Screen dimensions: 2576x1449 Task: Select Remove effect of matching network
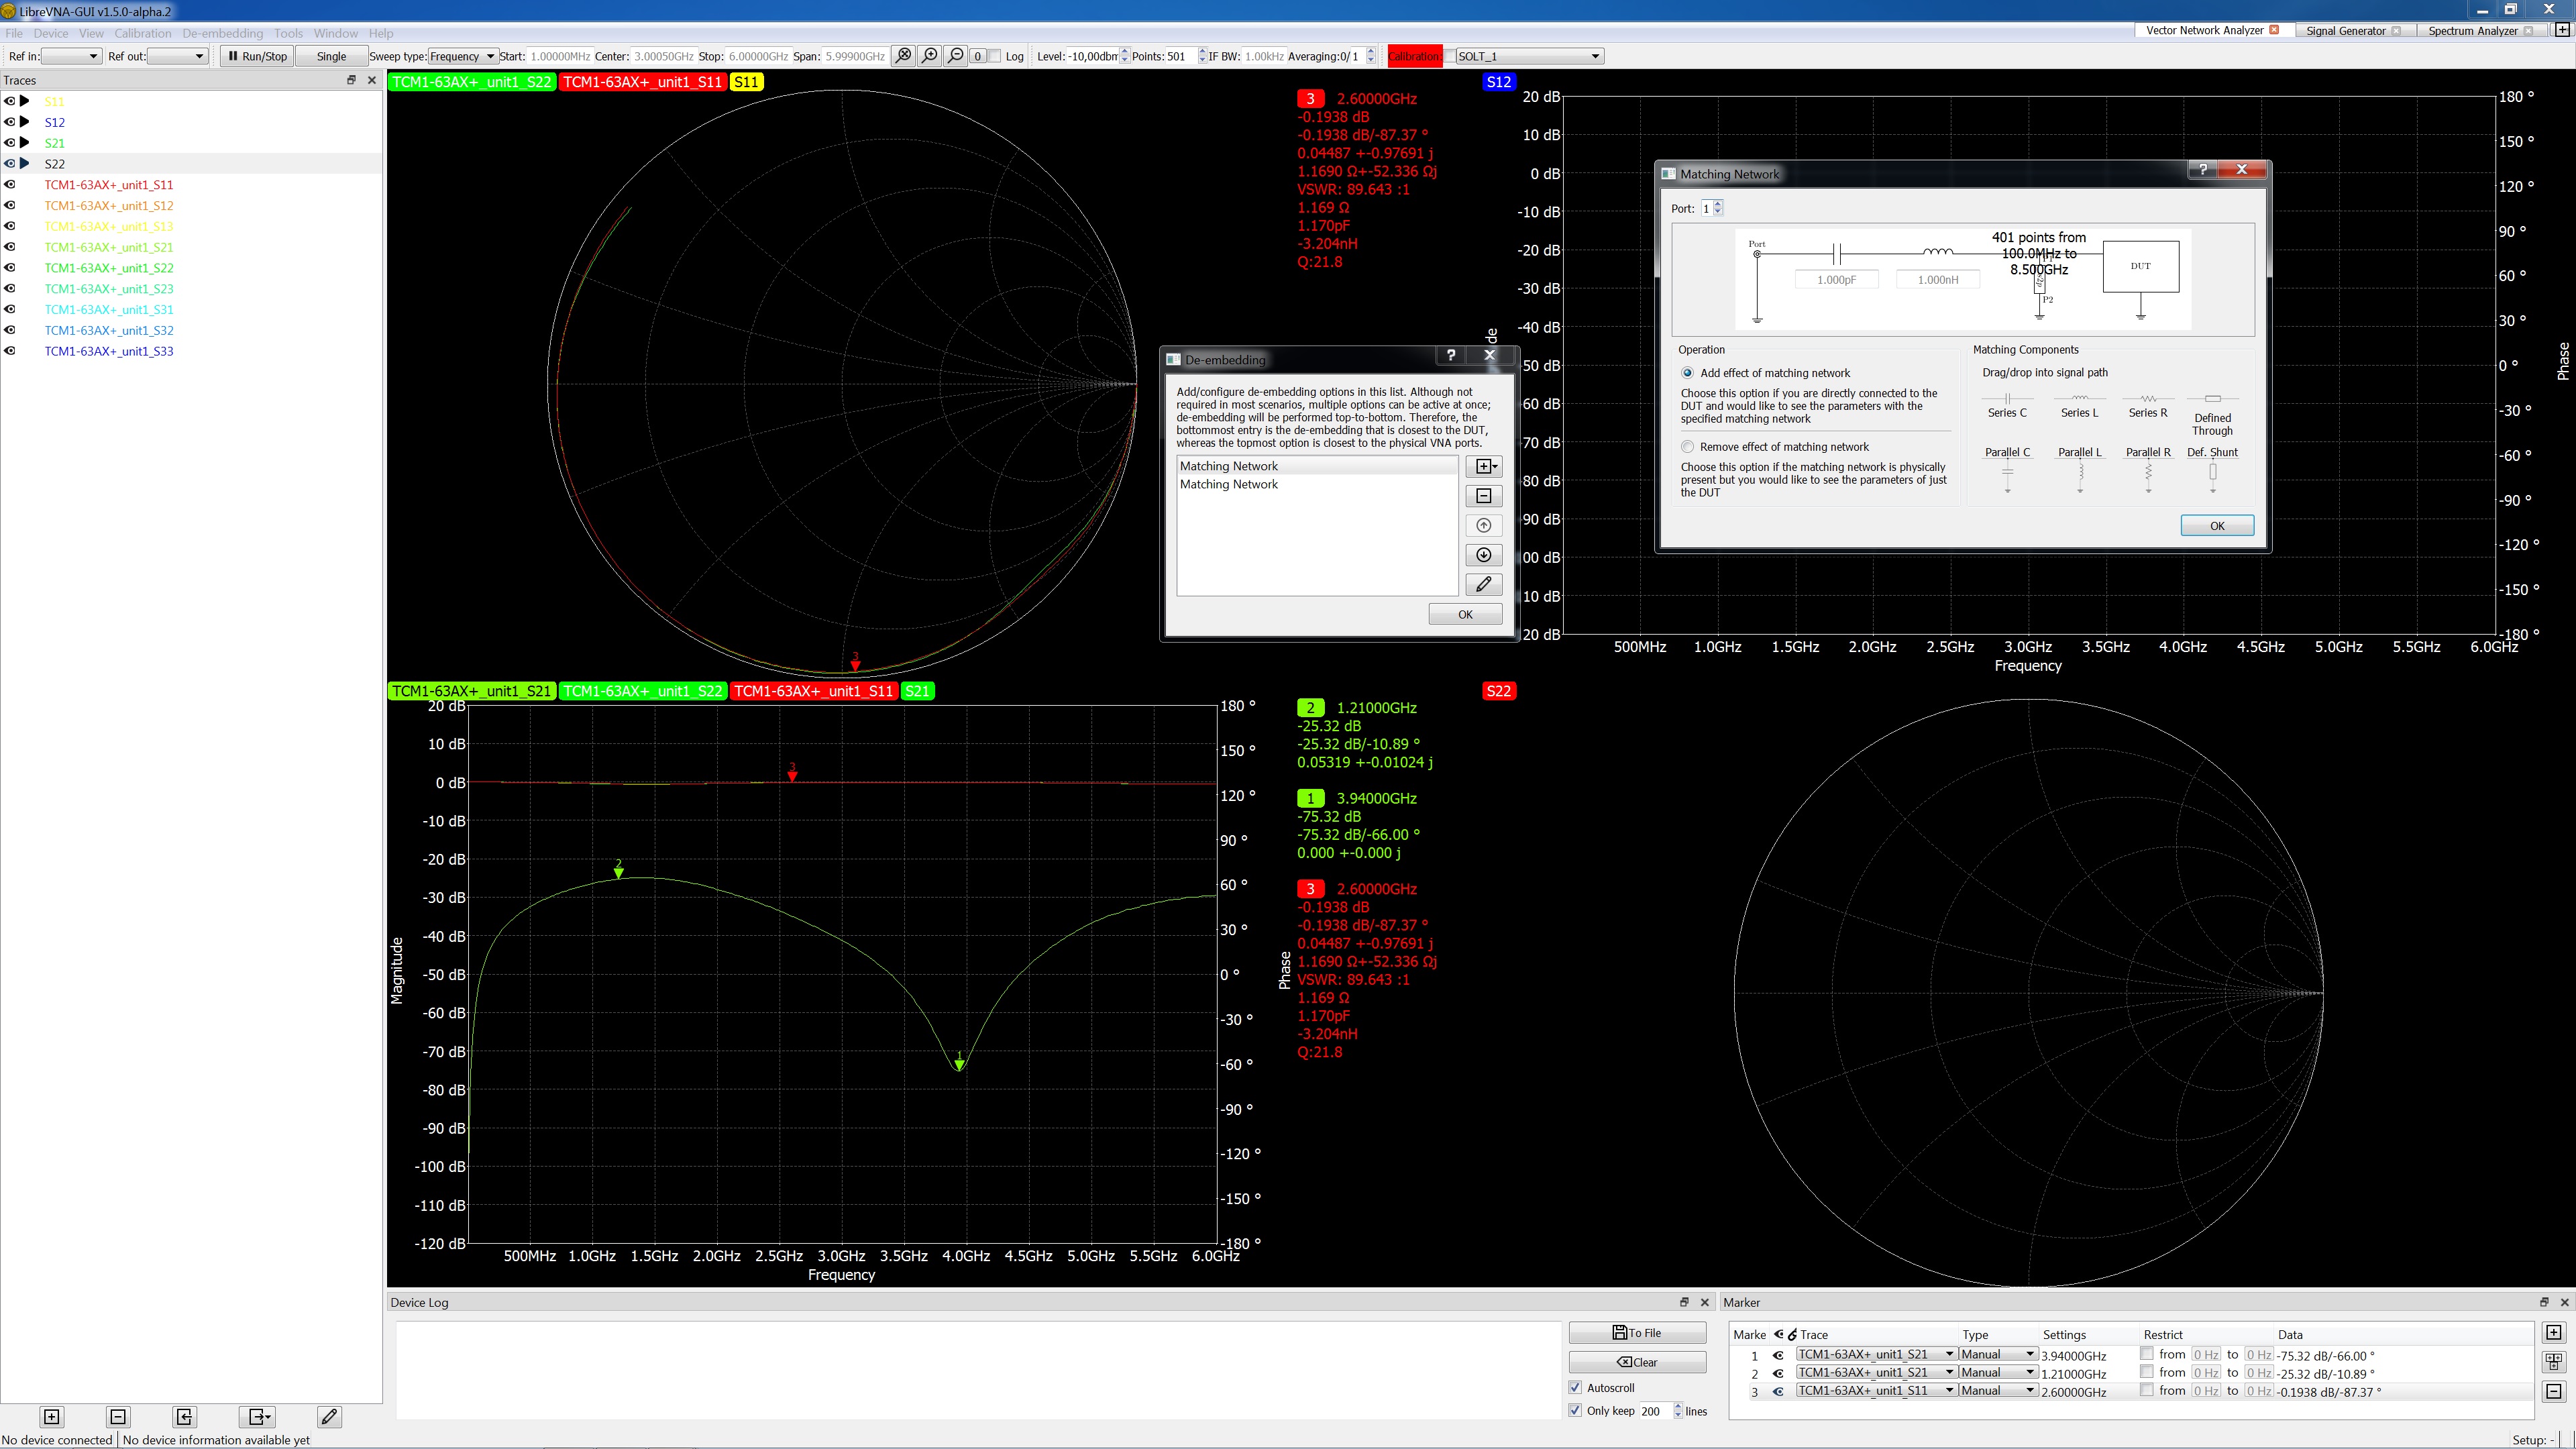pyautogui.click(x=1688, y=447)
